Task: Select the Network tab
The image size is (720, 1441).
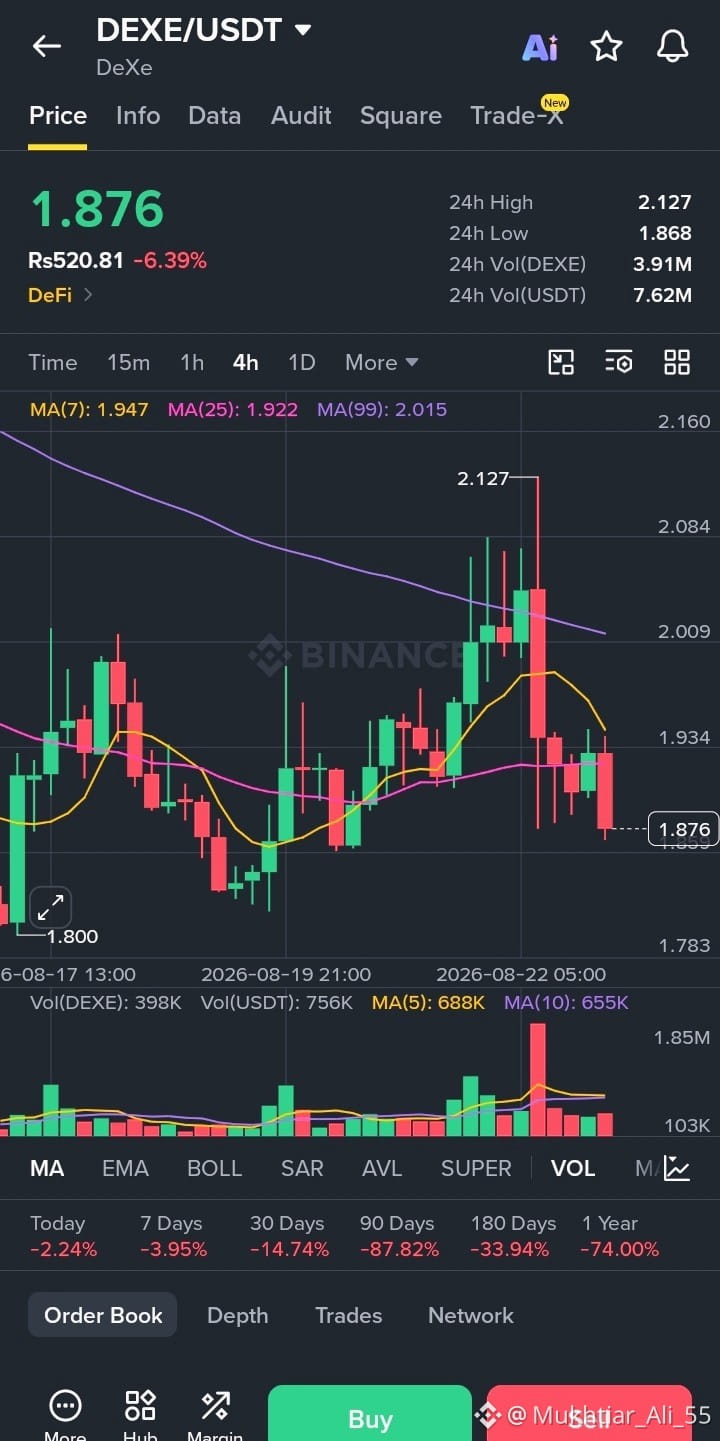Action: pos(471,1315)
